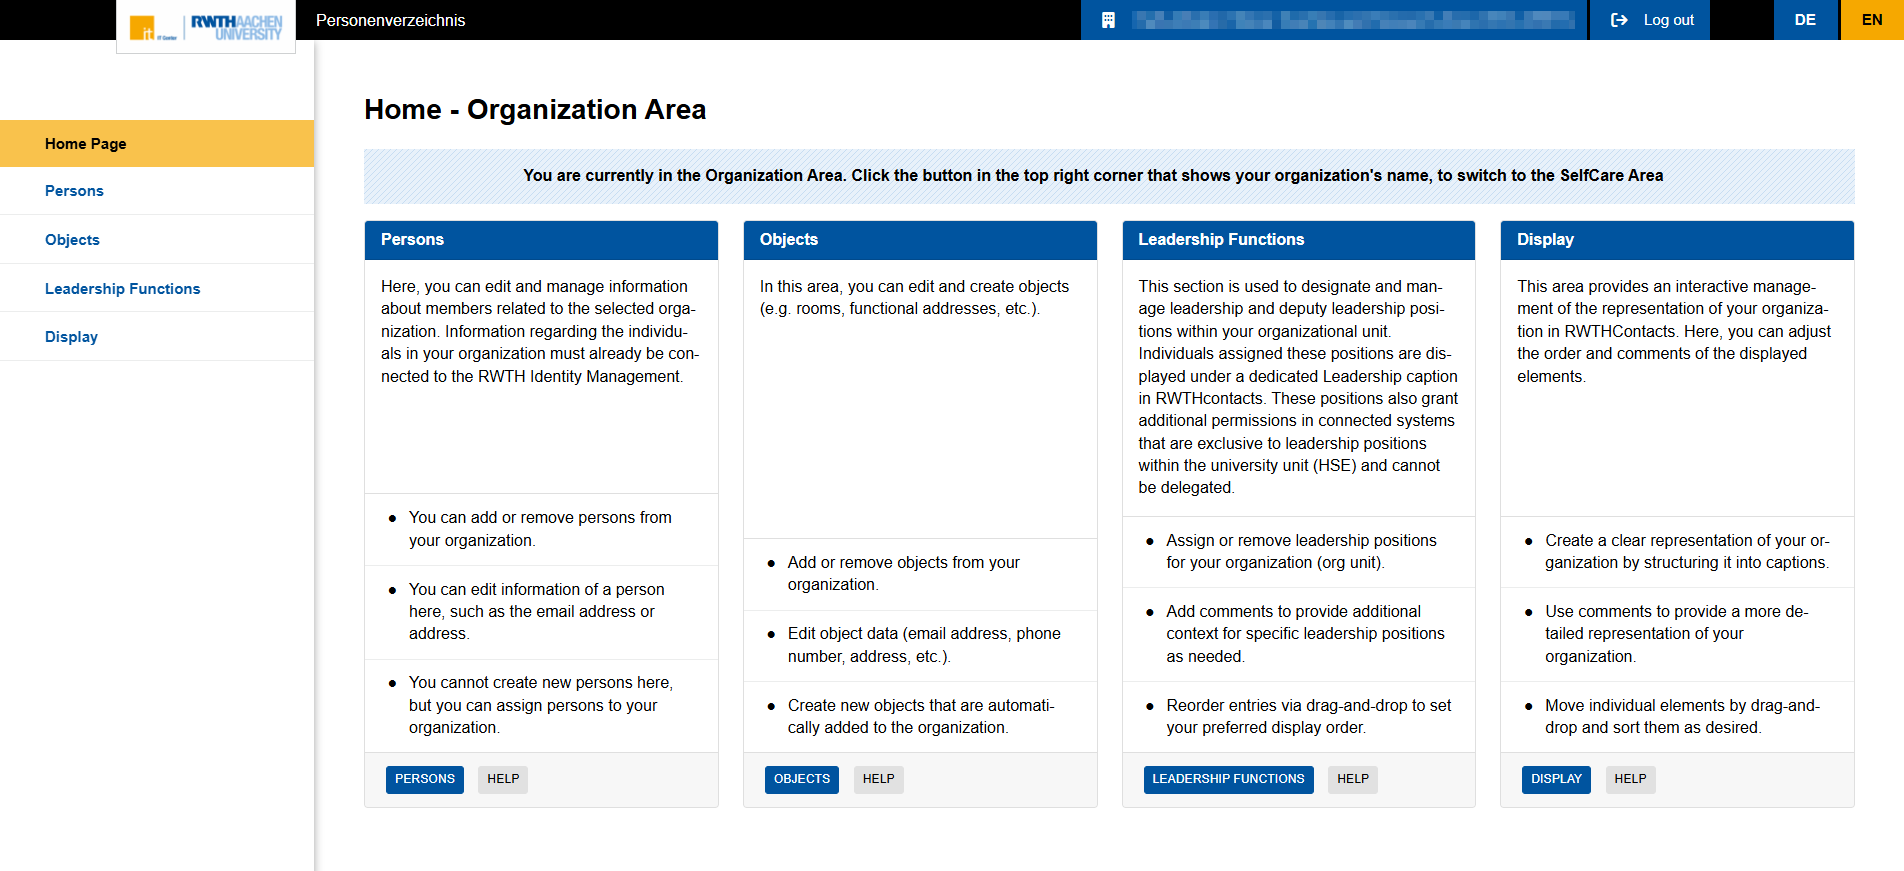Click the DISPLAY button in Display card

pyautogui.click(x=1556, y=779)
